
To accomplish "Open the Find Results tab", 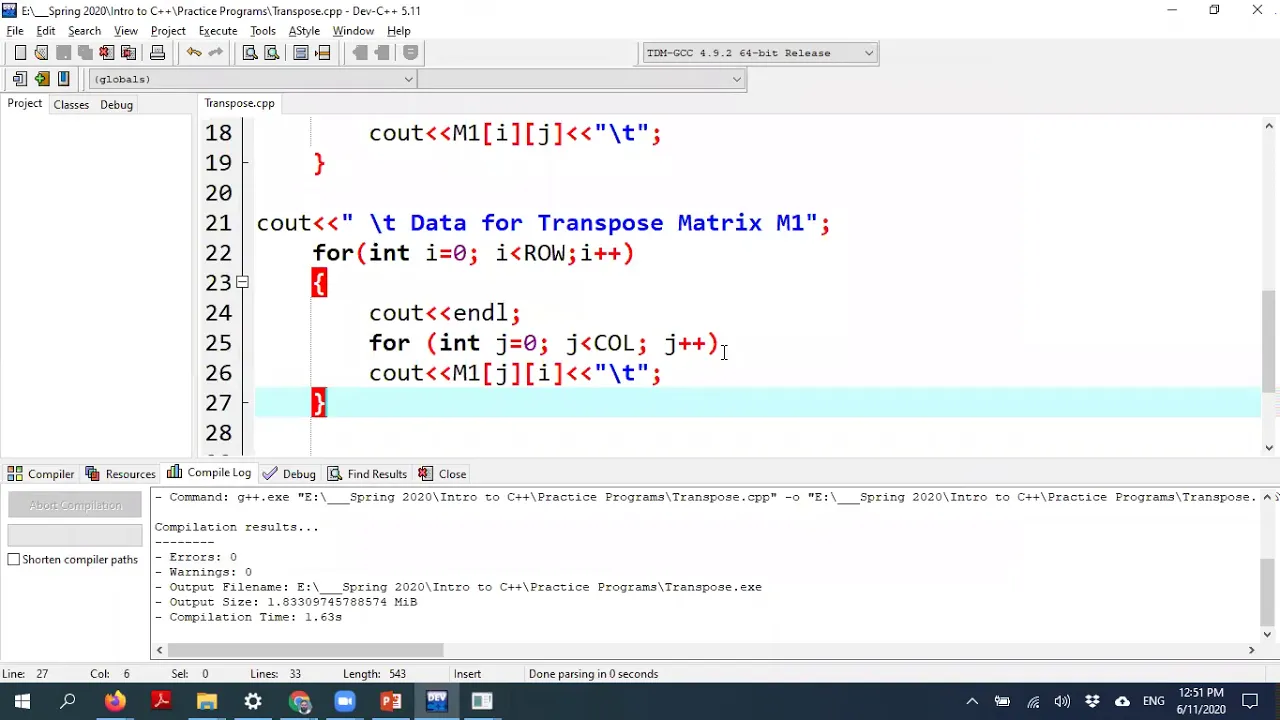I will point(367,474).
